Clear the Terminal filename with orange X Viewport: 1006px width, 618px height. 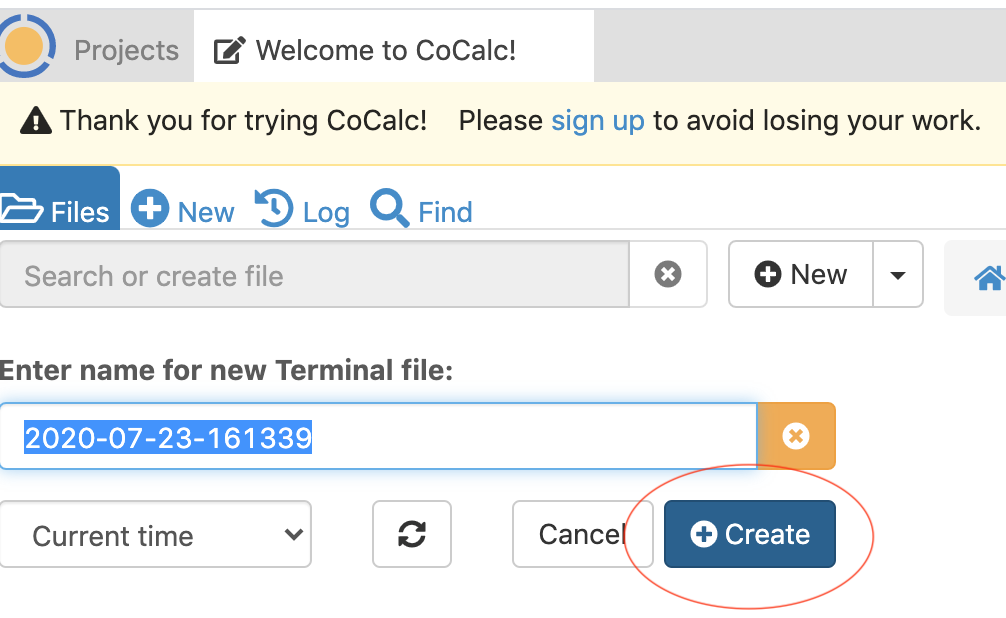(796, 436)
